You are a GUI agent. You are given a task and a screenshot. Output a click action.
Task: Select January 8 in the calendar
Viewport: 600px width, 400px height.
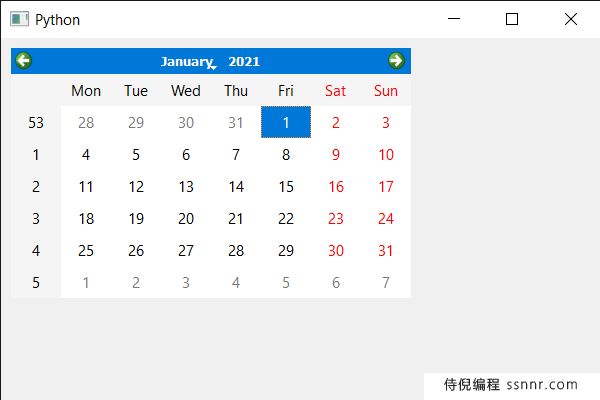click(286, 154)
